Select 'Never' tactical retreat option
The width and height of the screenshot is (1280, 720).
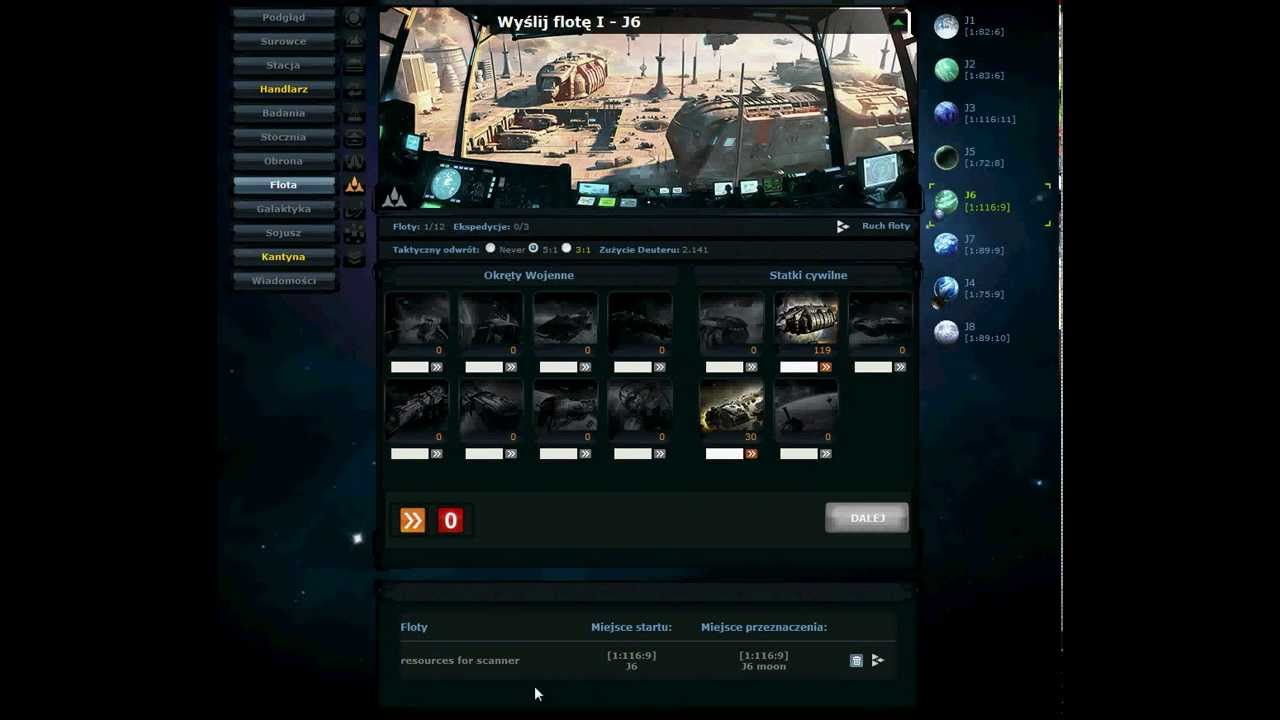490,248
